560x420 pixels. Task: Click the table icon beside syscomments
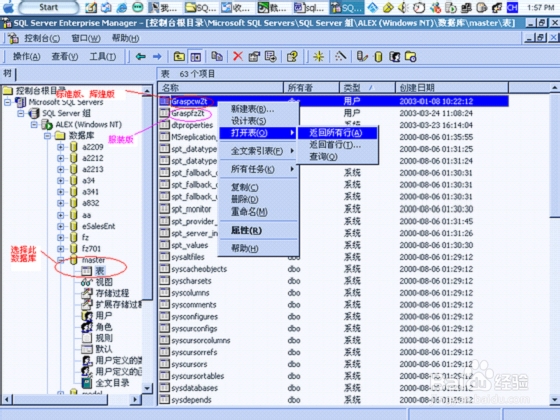pos(164,304)
